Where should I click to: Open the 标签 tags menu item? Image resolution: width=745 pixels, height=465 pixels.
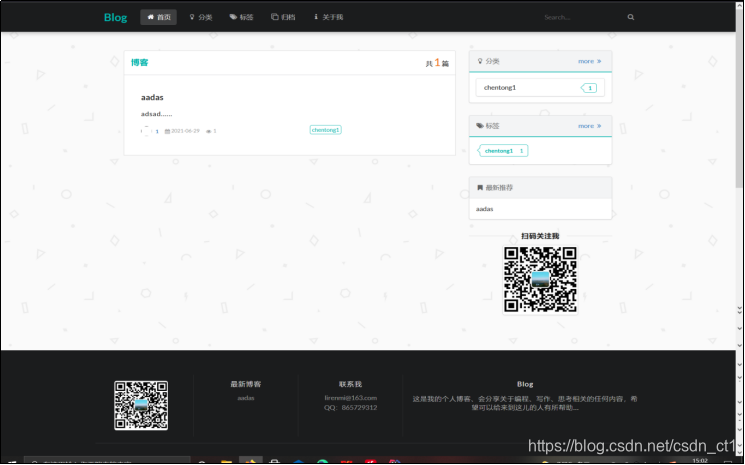[241, 17]
